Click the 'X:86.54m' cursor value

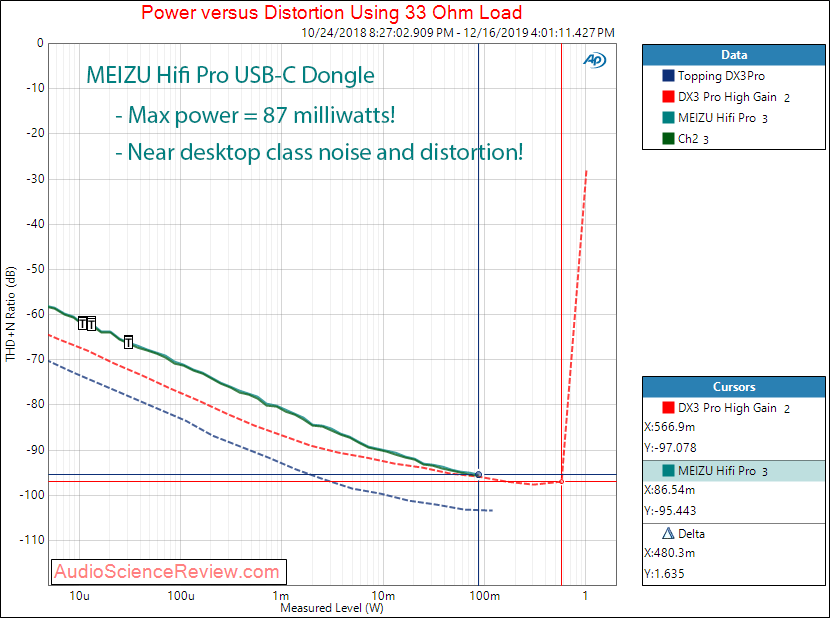670,490
